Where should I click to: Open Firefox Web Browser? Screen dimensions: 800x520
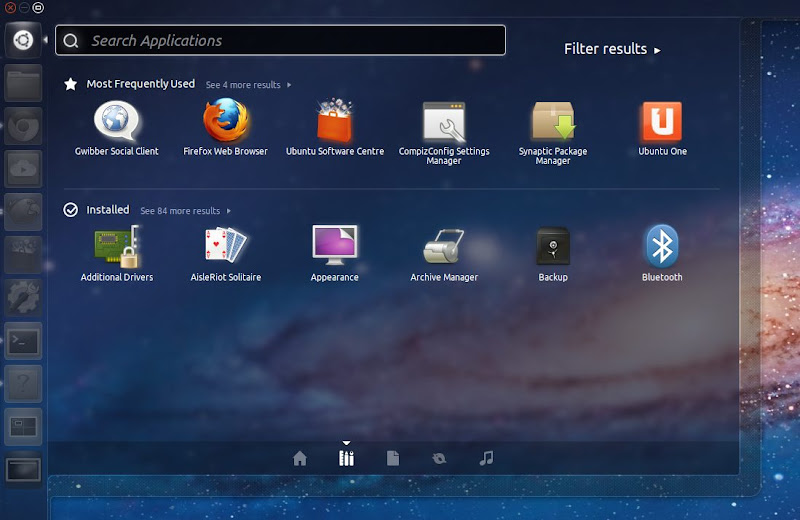click(225, 123)
